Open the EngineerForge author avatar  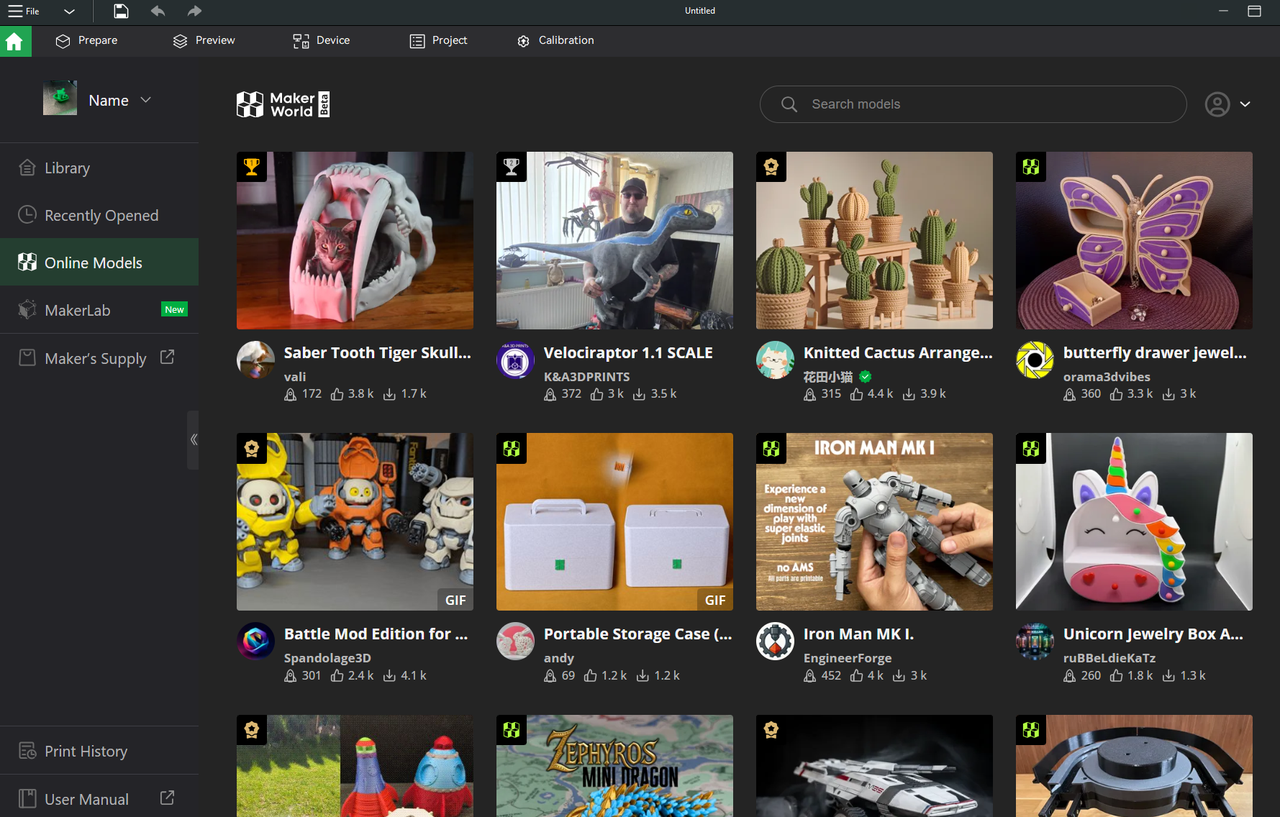coord(775,641)
